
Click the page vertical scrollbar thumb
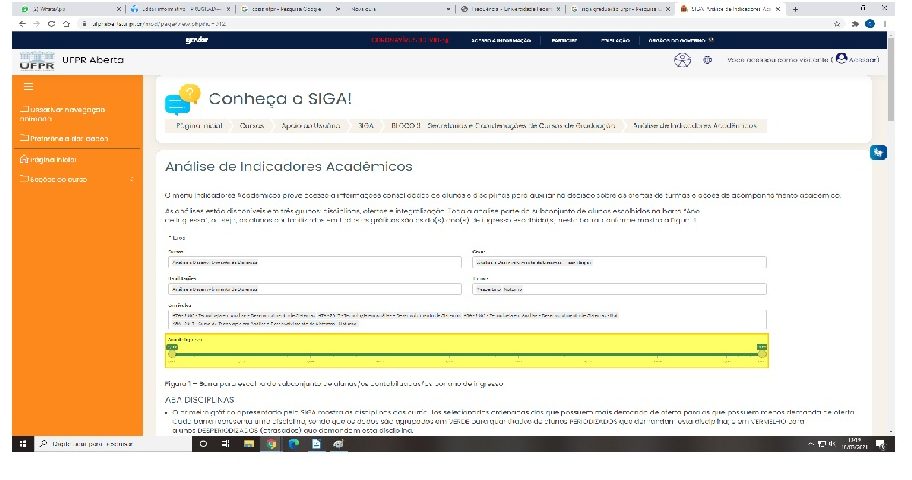click(890, 79)
